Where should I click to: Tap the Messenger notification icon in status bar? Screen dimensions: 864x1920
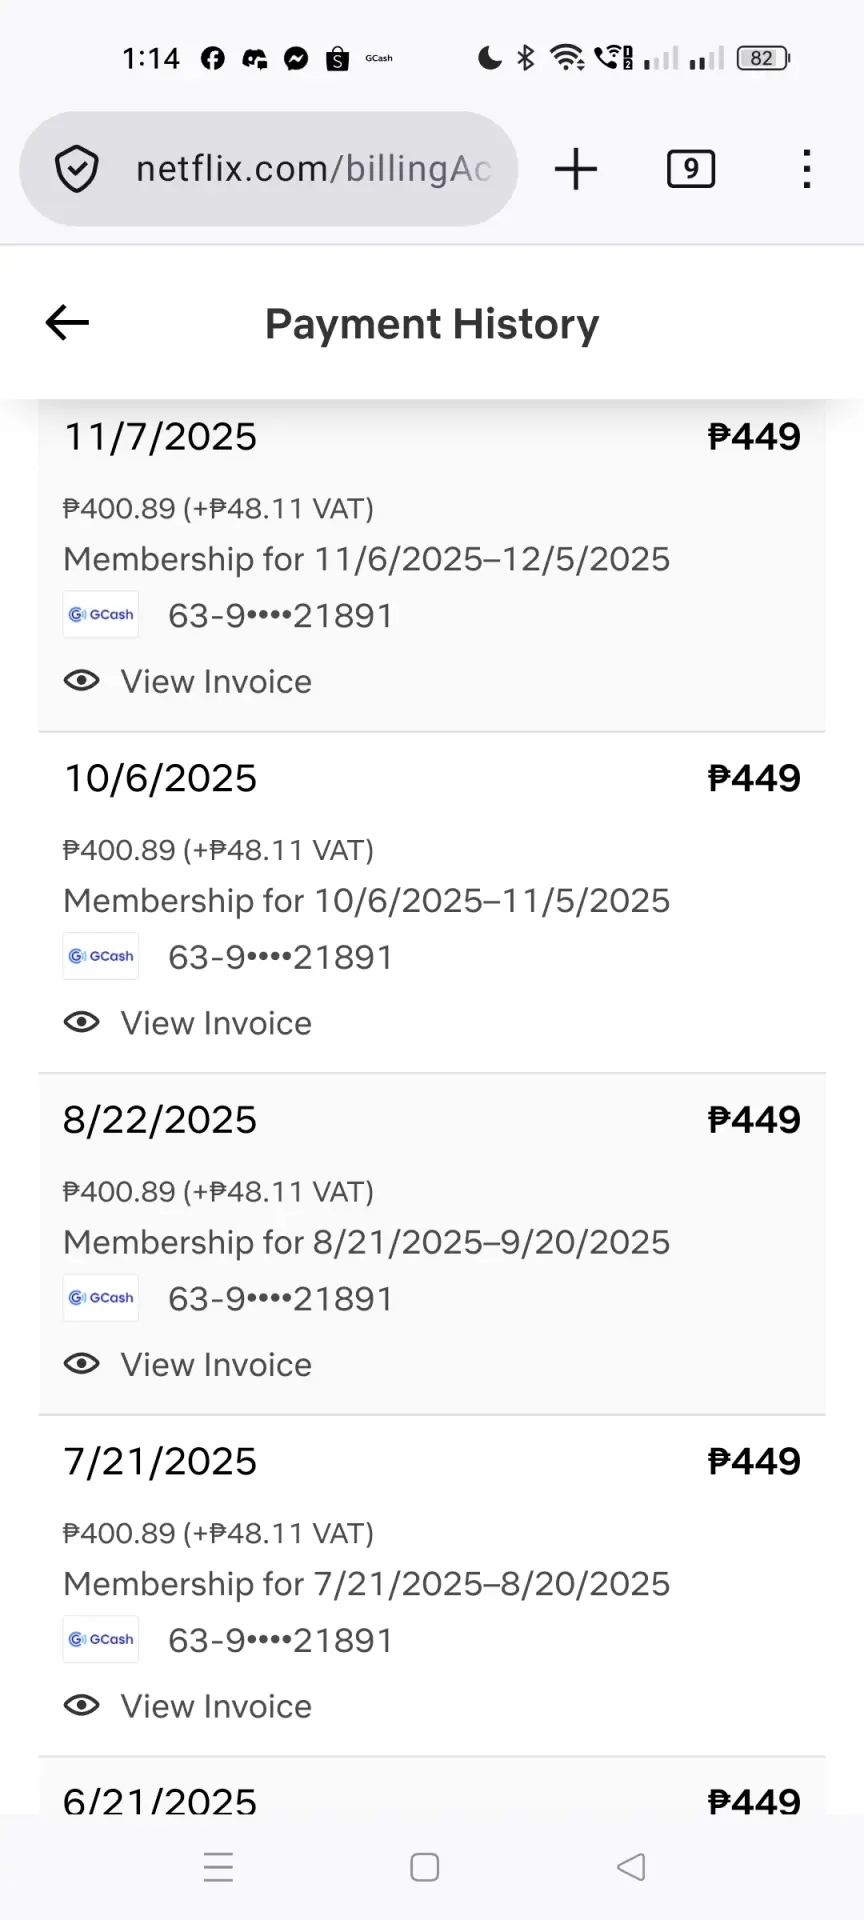point(296,59)
